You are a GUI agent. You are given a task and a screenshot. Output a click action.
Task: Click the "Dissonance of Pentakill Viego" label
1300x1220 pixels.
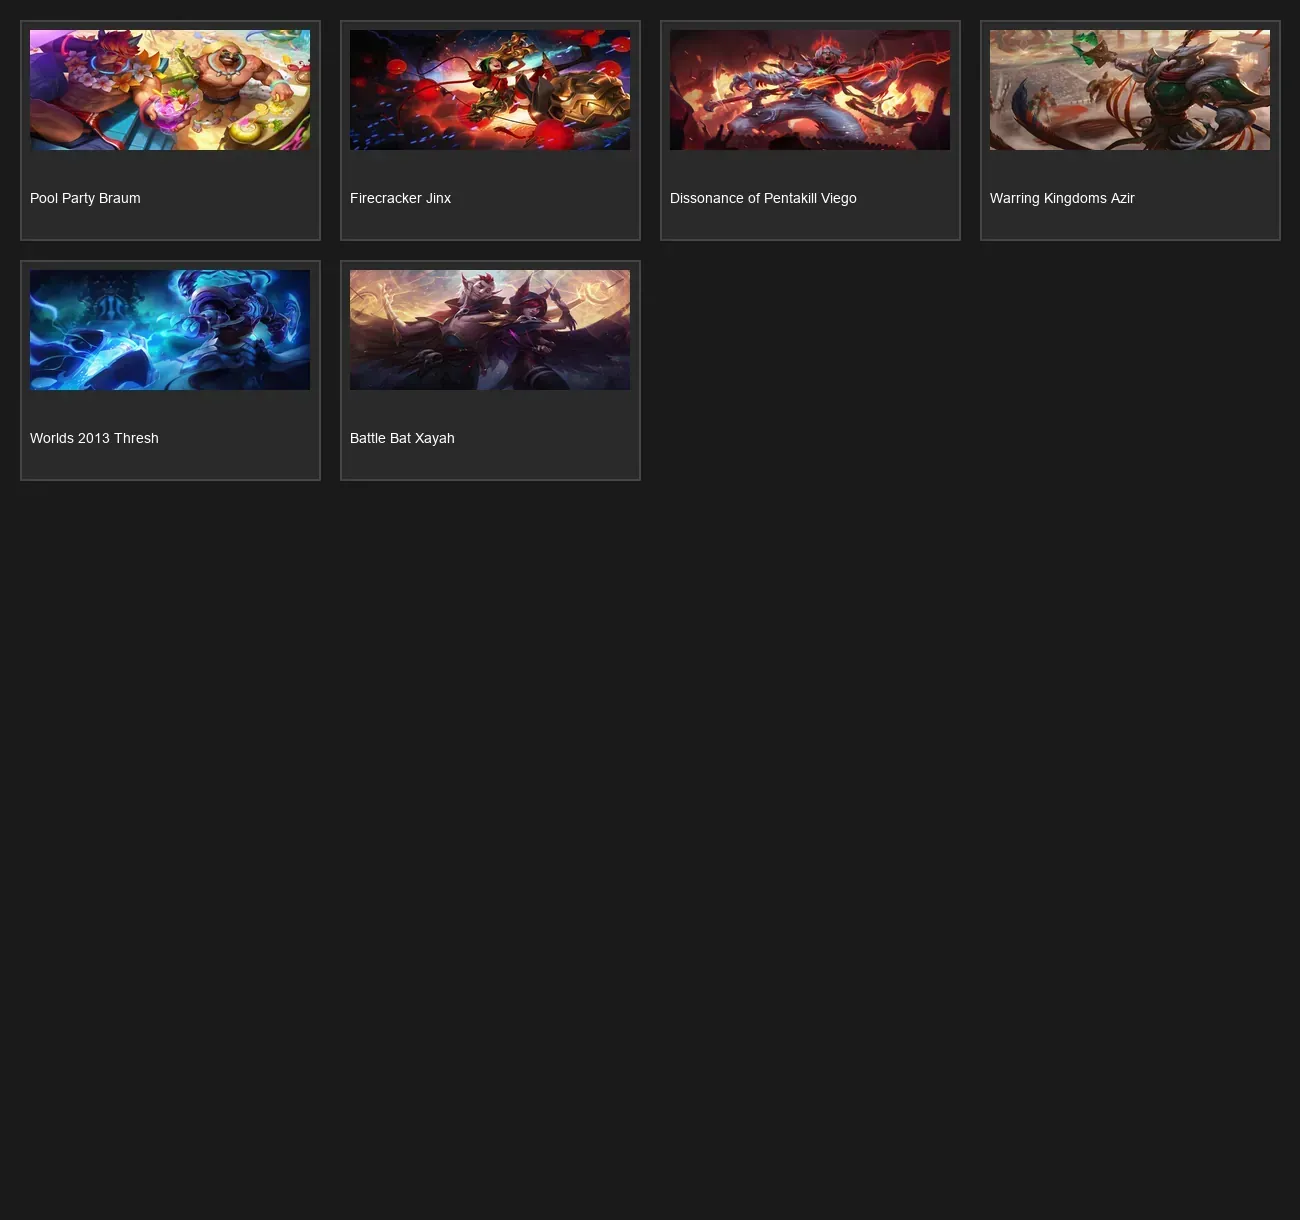(x=763, y=198)
